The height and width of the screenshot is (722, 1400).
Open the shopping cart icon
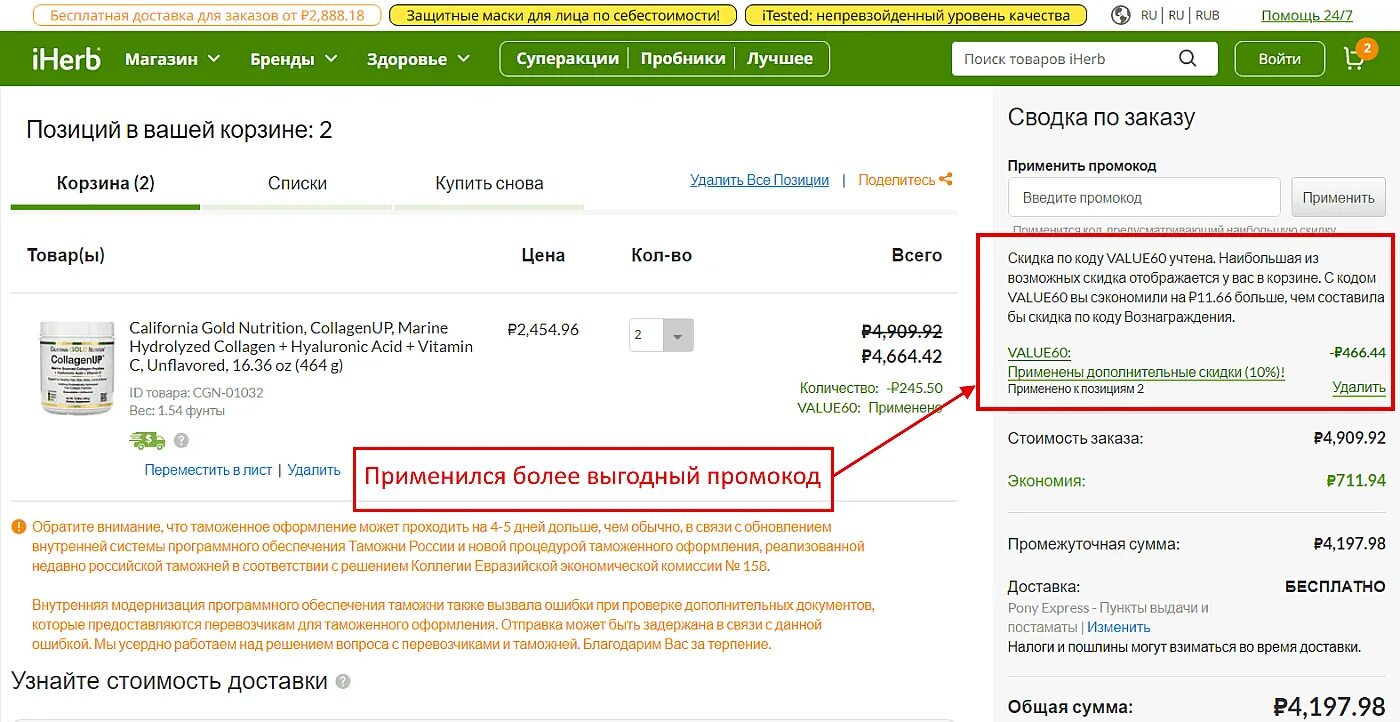1356,59
